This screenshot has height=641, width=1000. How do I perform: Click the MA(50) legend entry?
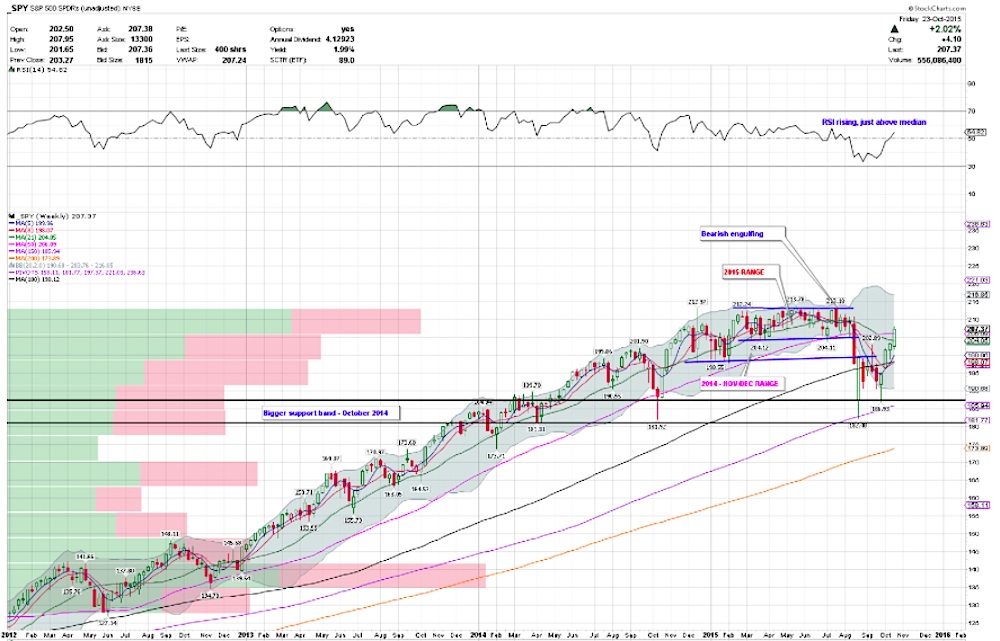tap(33, 244)
